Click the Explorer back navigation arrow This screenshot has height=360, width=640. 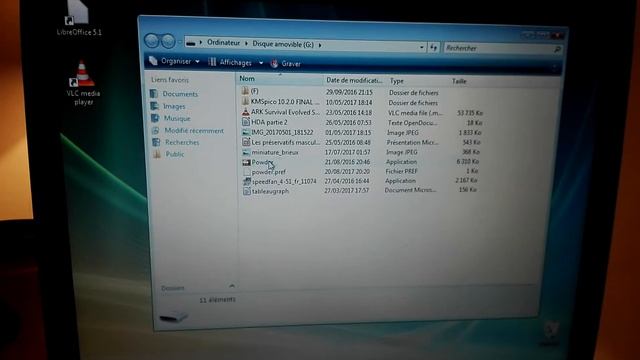click(152, 40)
